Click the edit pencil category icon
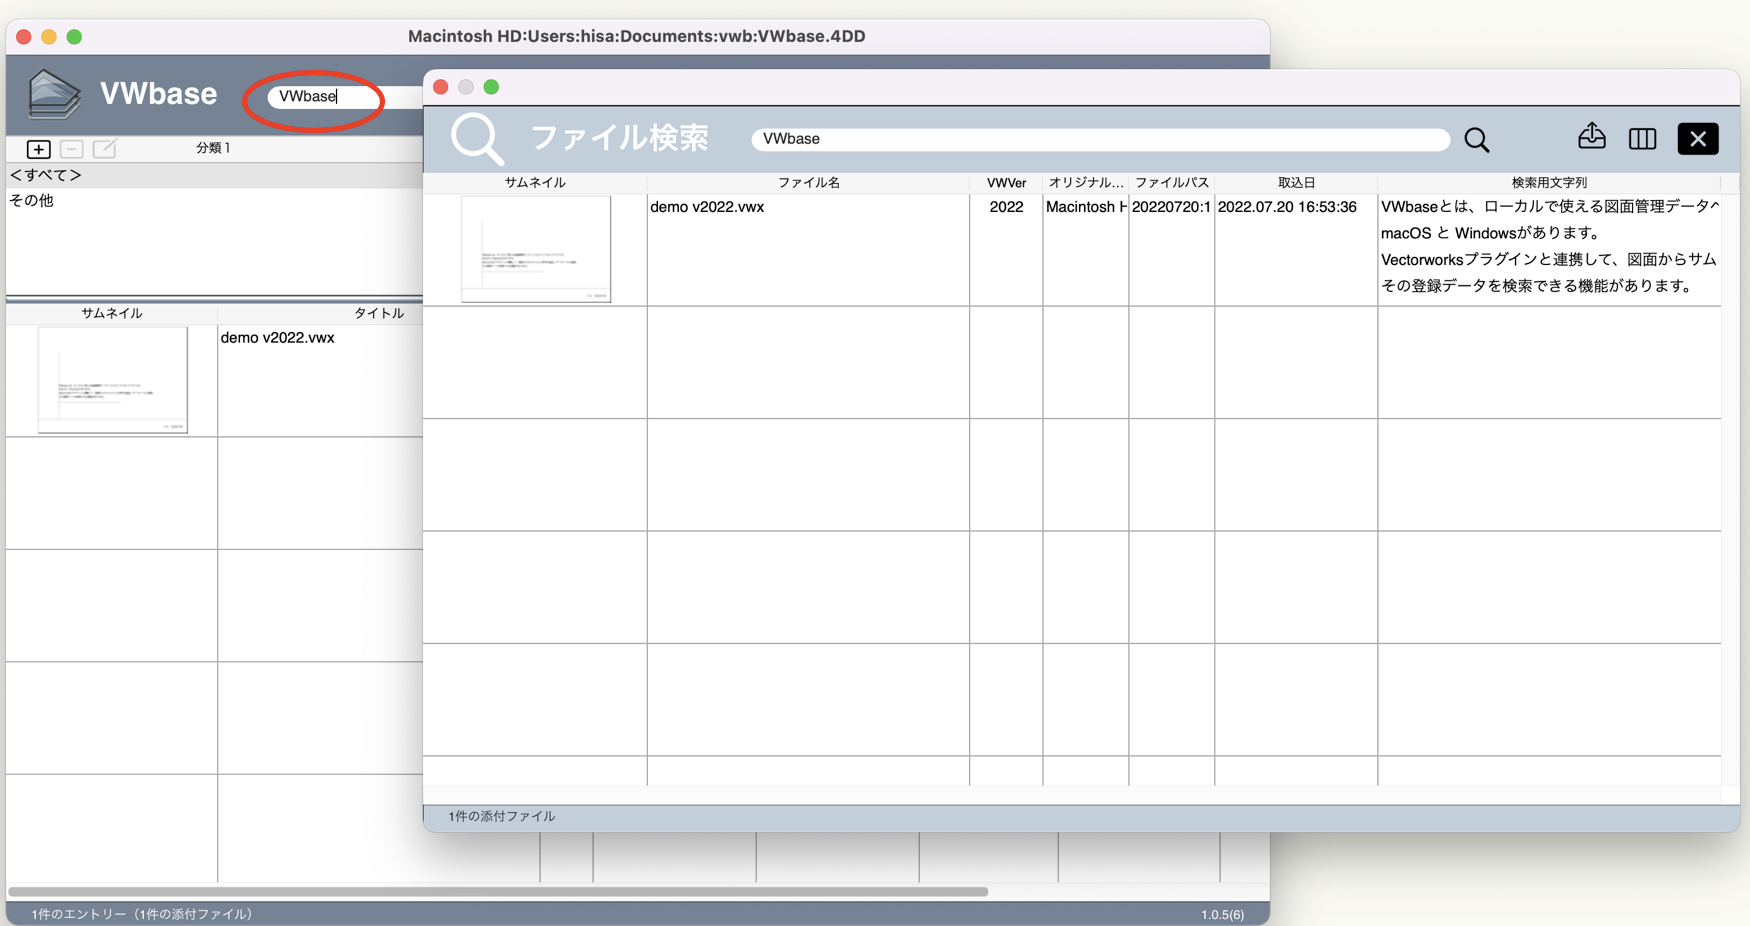Viewport: 1750px width, 926px height. pyautogui.click(x=104, y=149)
